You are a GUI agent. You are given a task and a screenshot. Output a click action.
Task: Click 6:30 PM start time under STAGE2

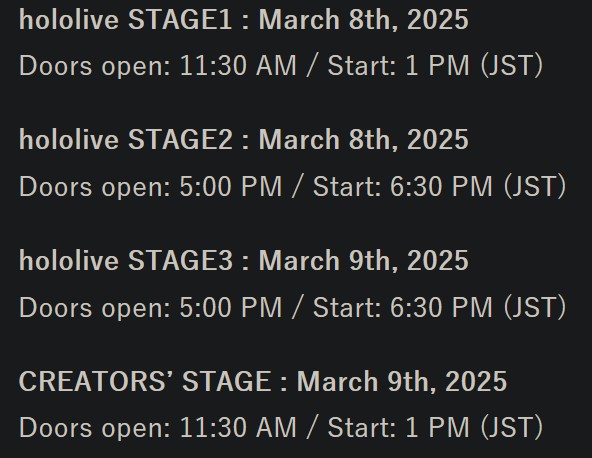pyautogui.click(x=441, y=187)
